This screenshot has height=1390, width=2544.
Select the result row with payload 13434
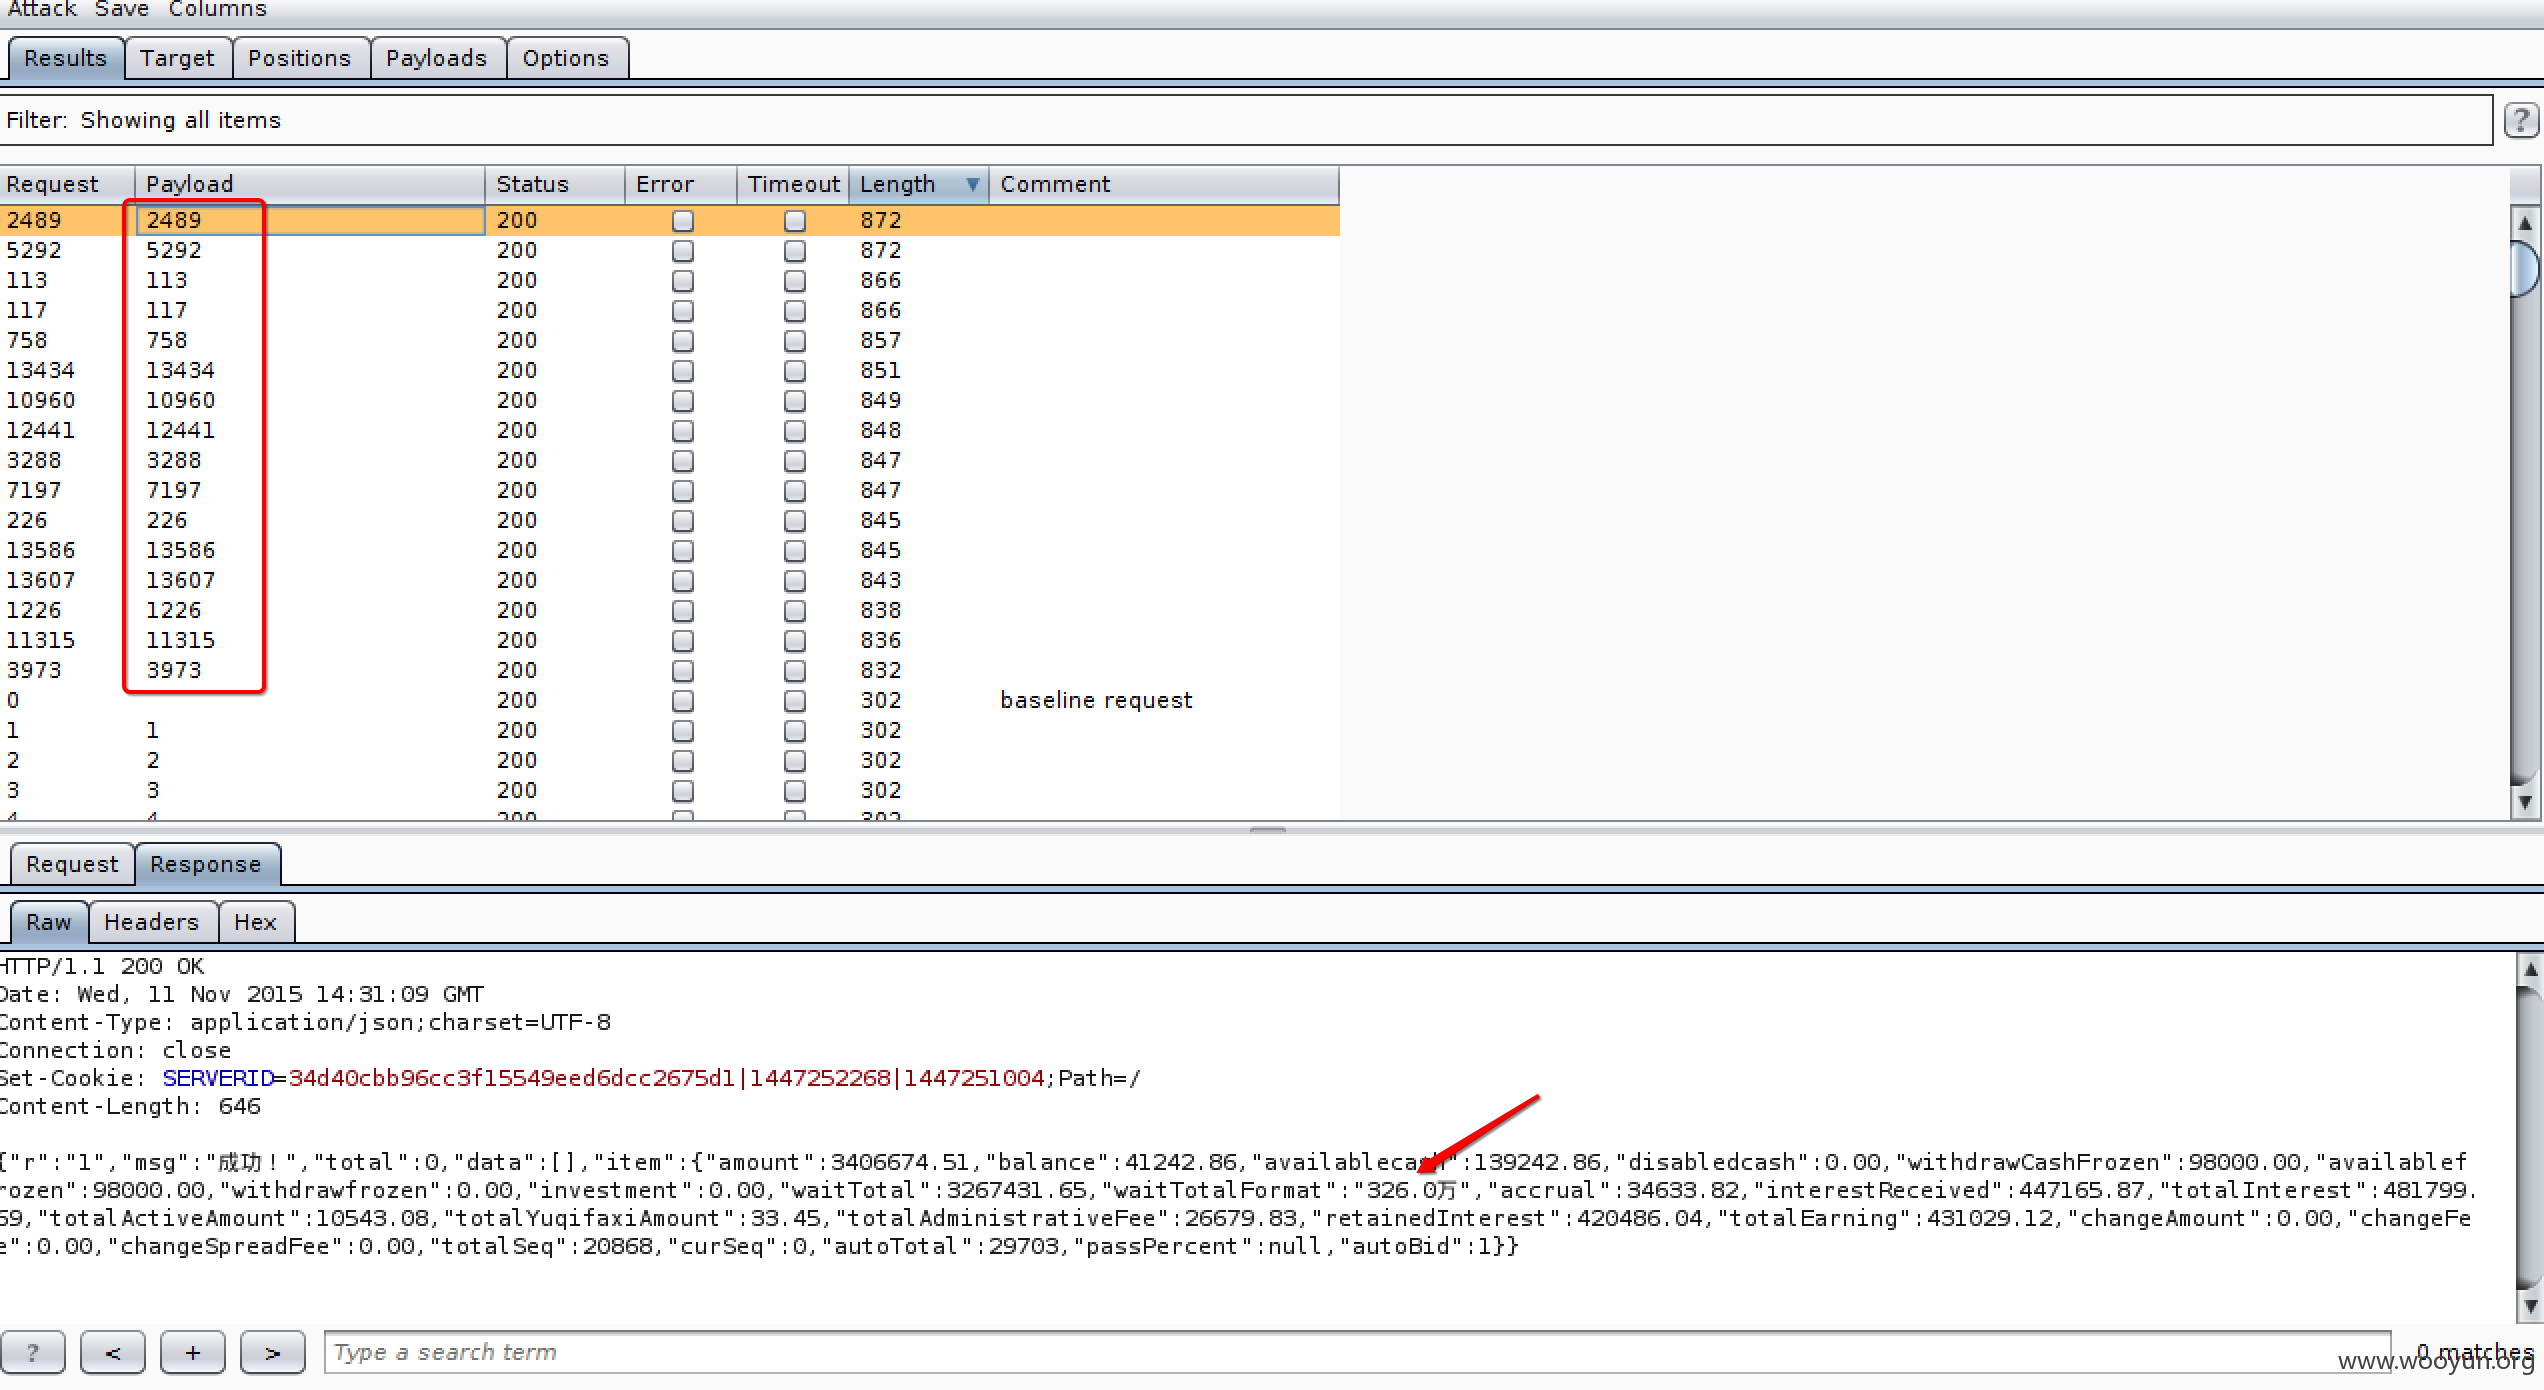pyautogui.click(x=669, y=371)
